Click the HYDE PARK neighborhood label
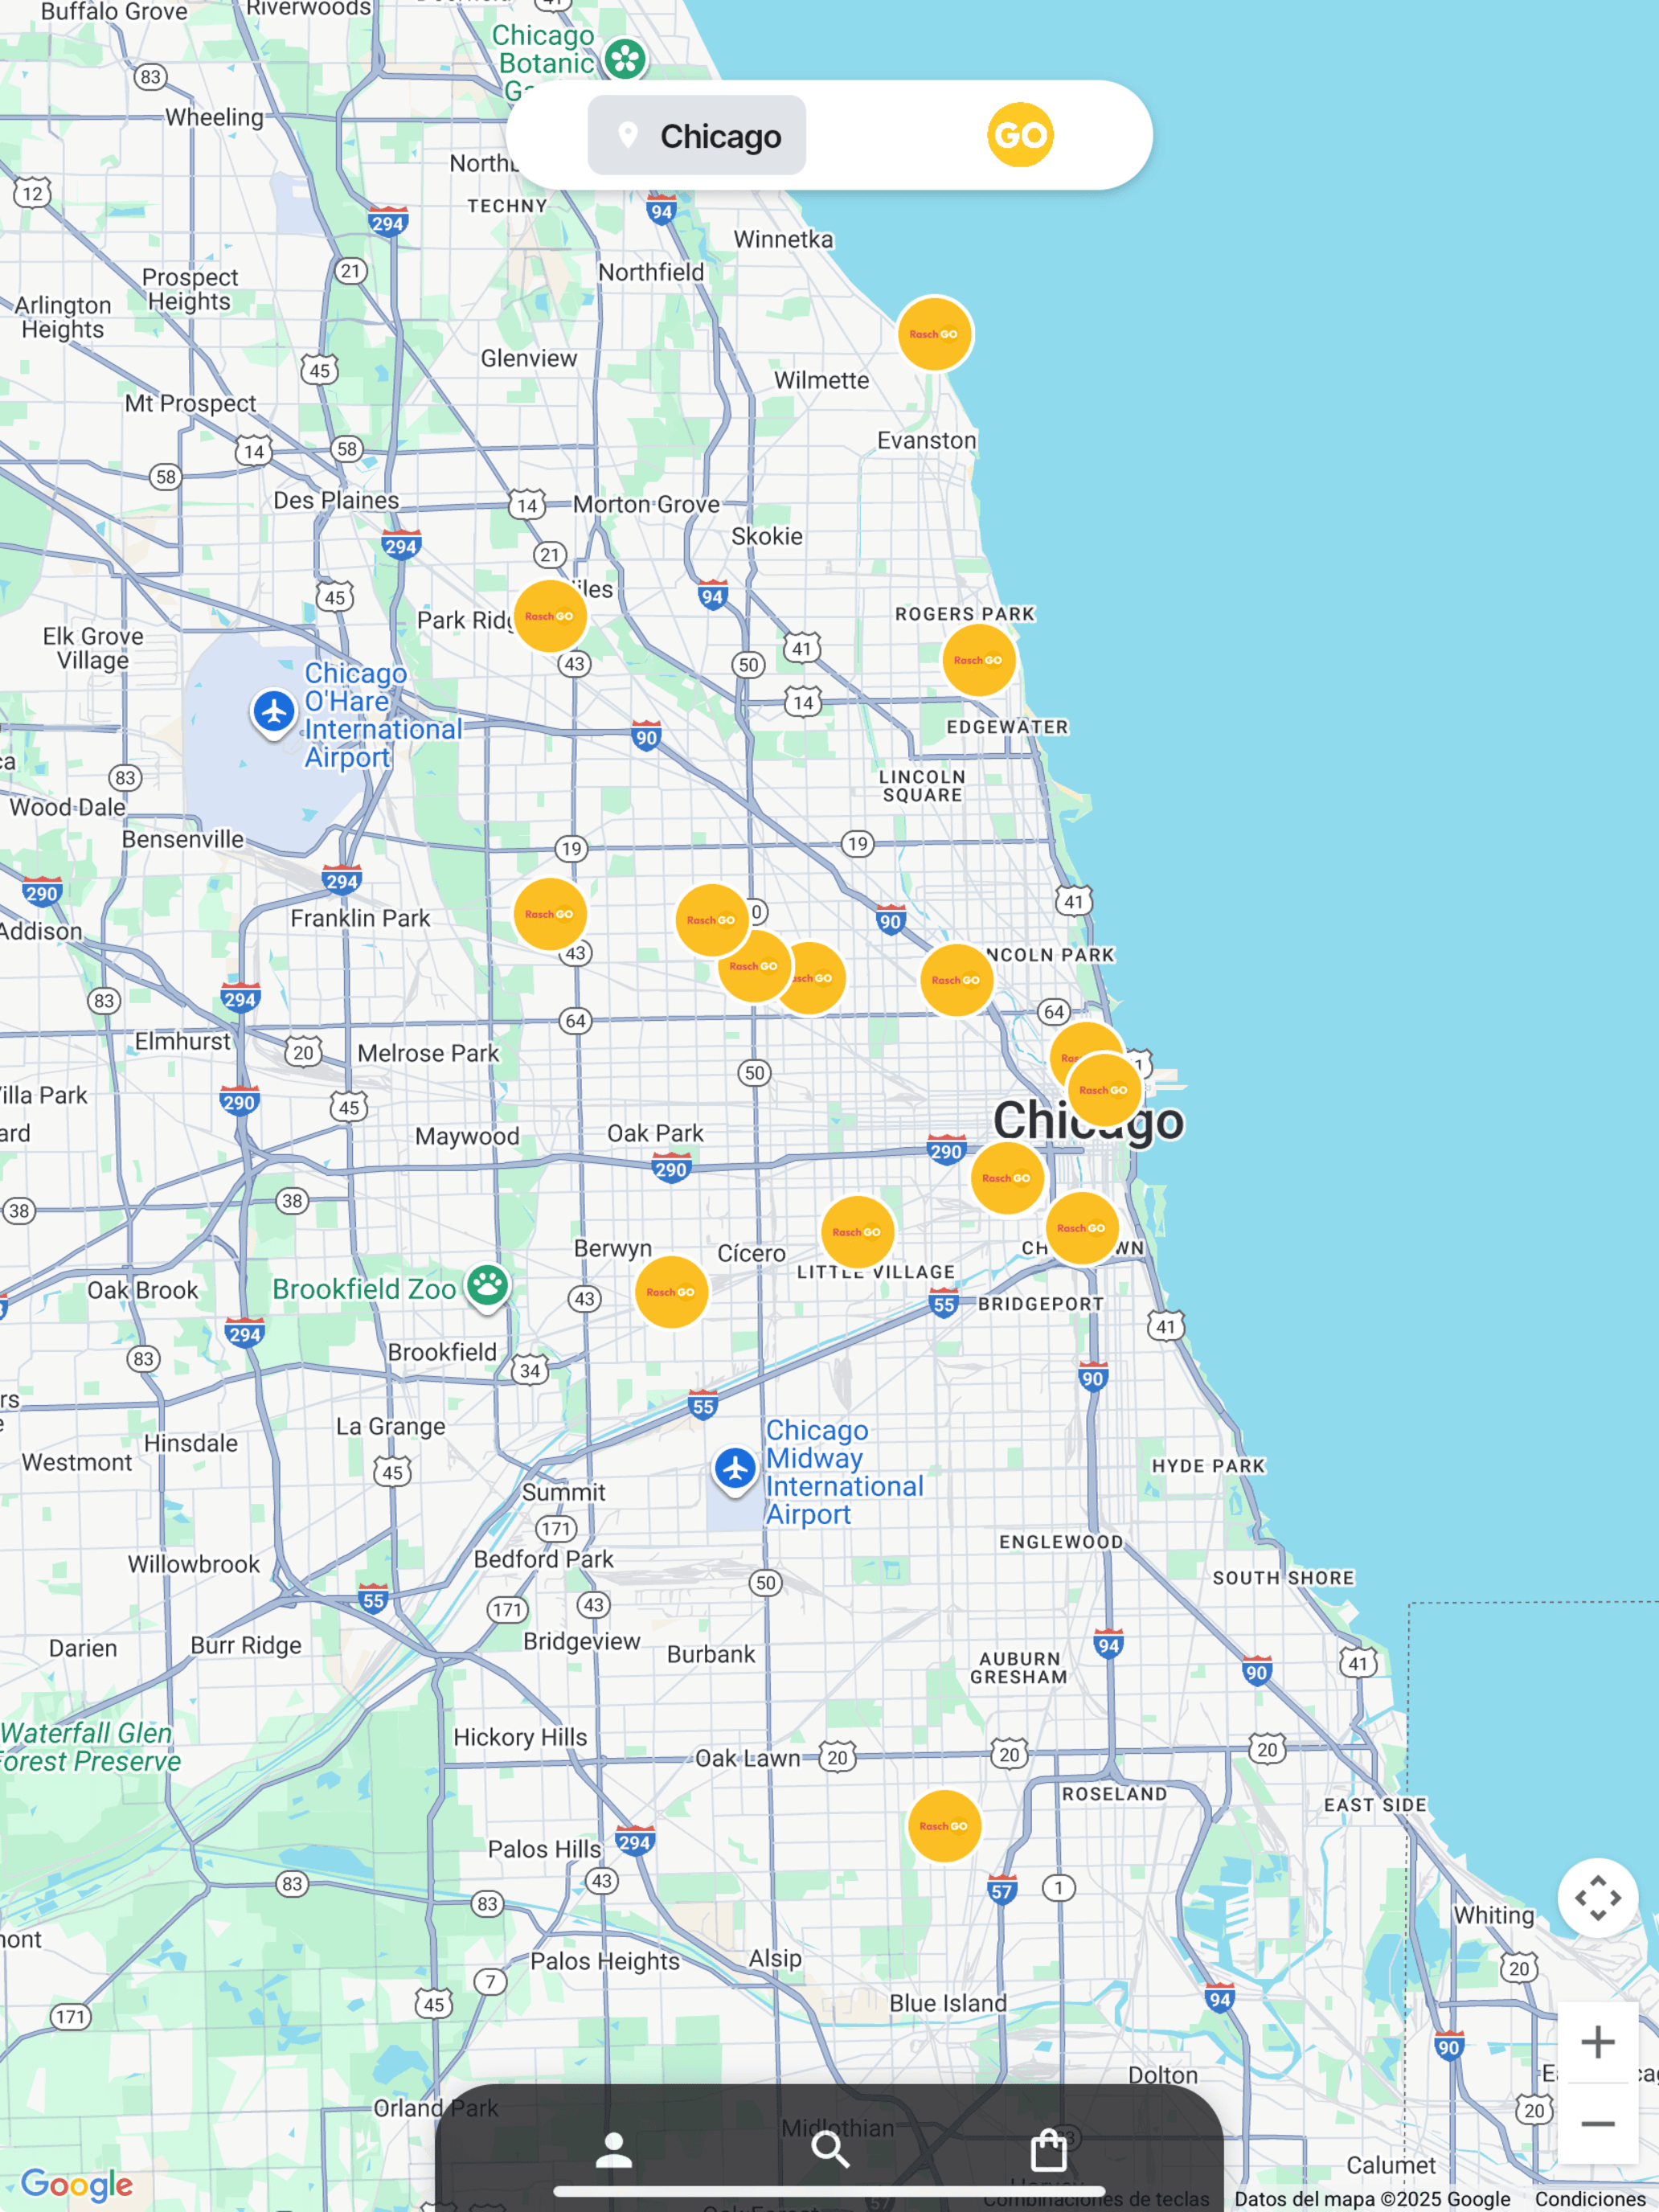 [x=1208, y=1466]
